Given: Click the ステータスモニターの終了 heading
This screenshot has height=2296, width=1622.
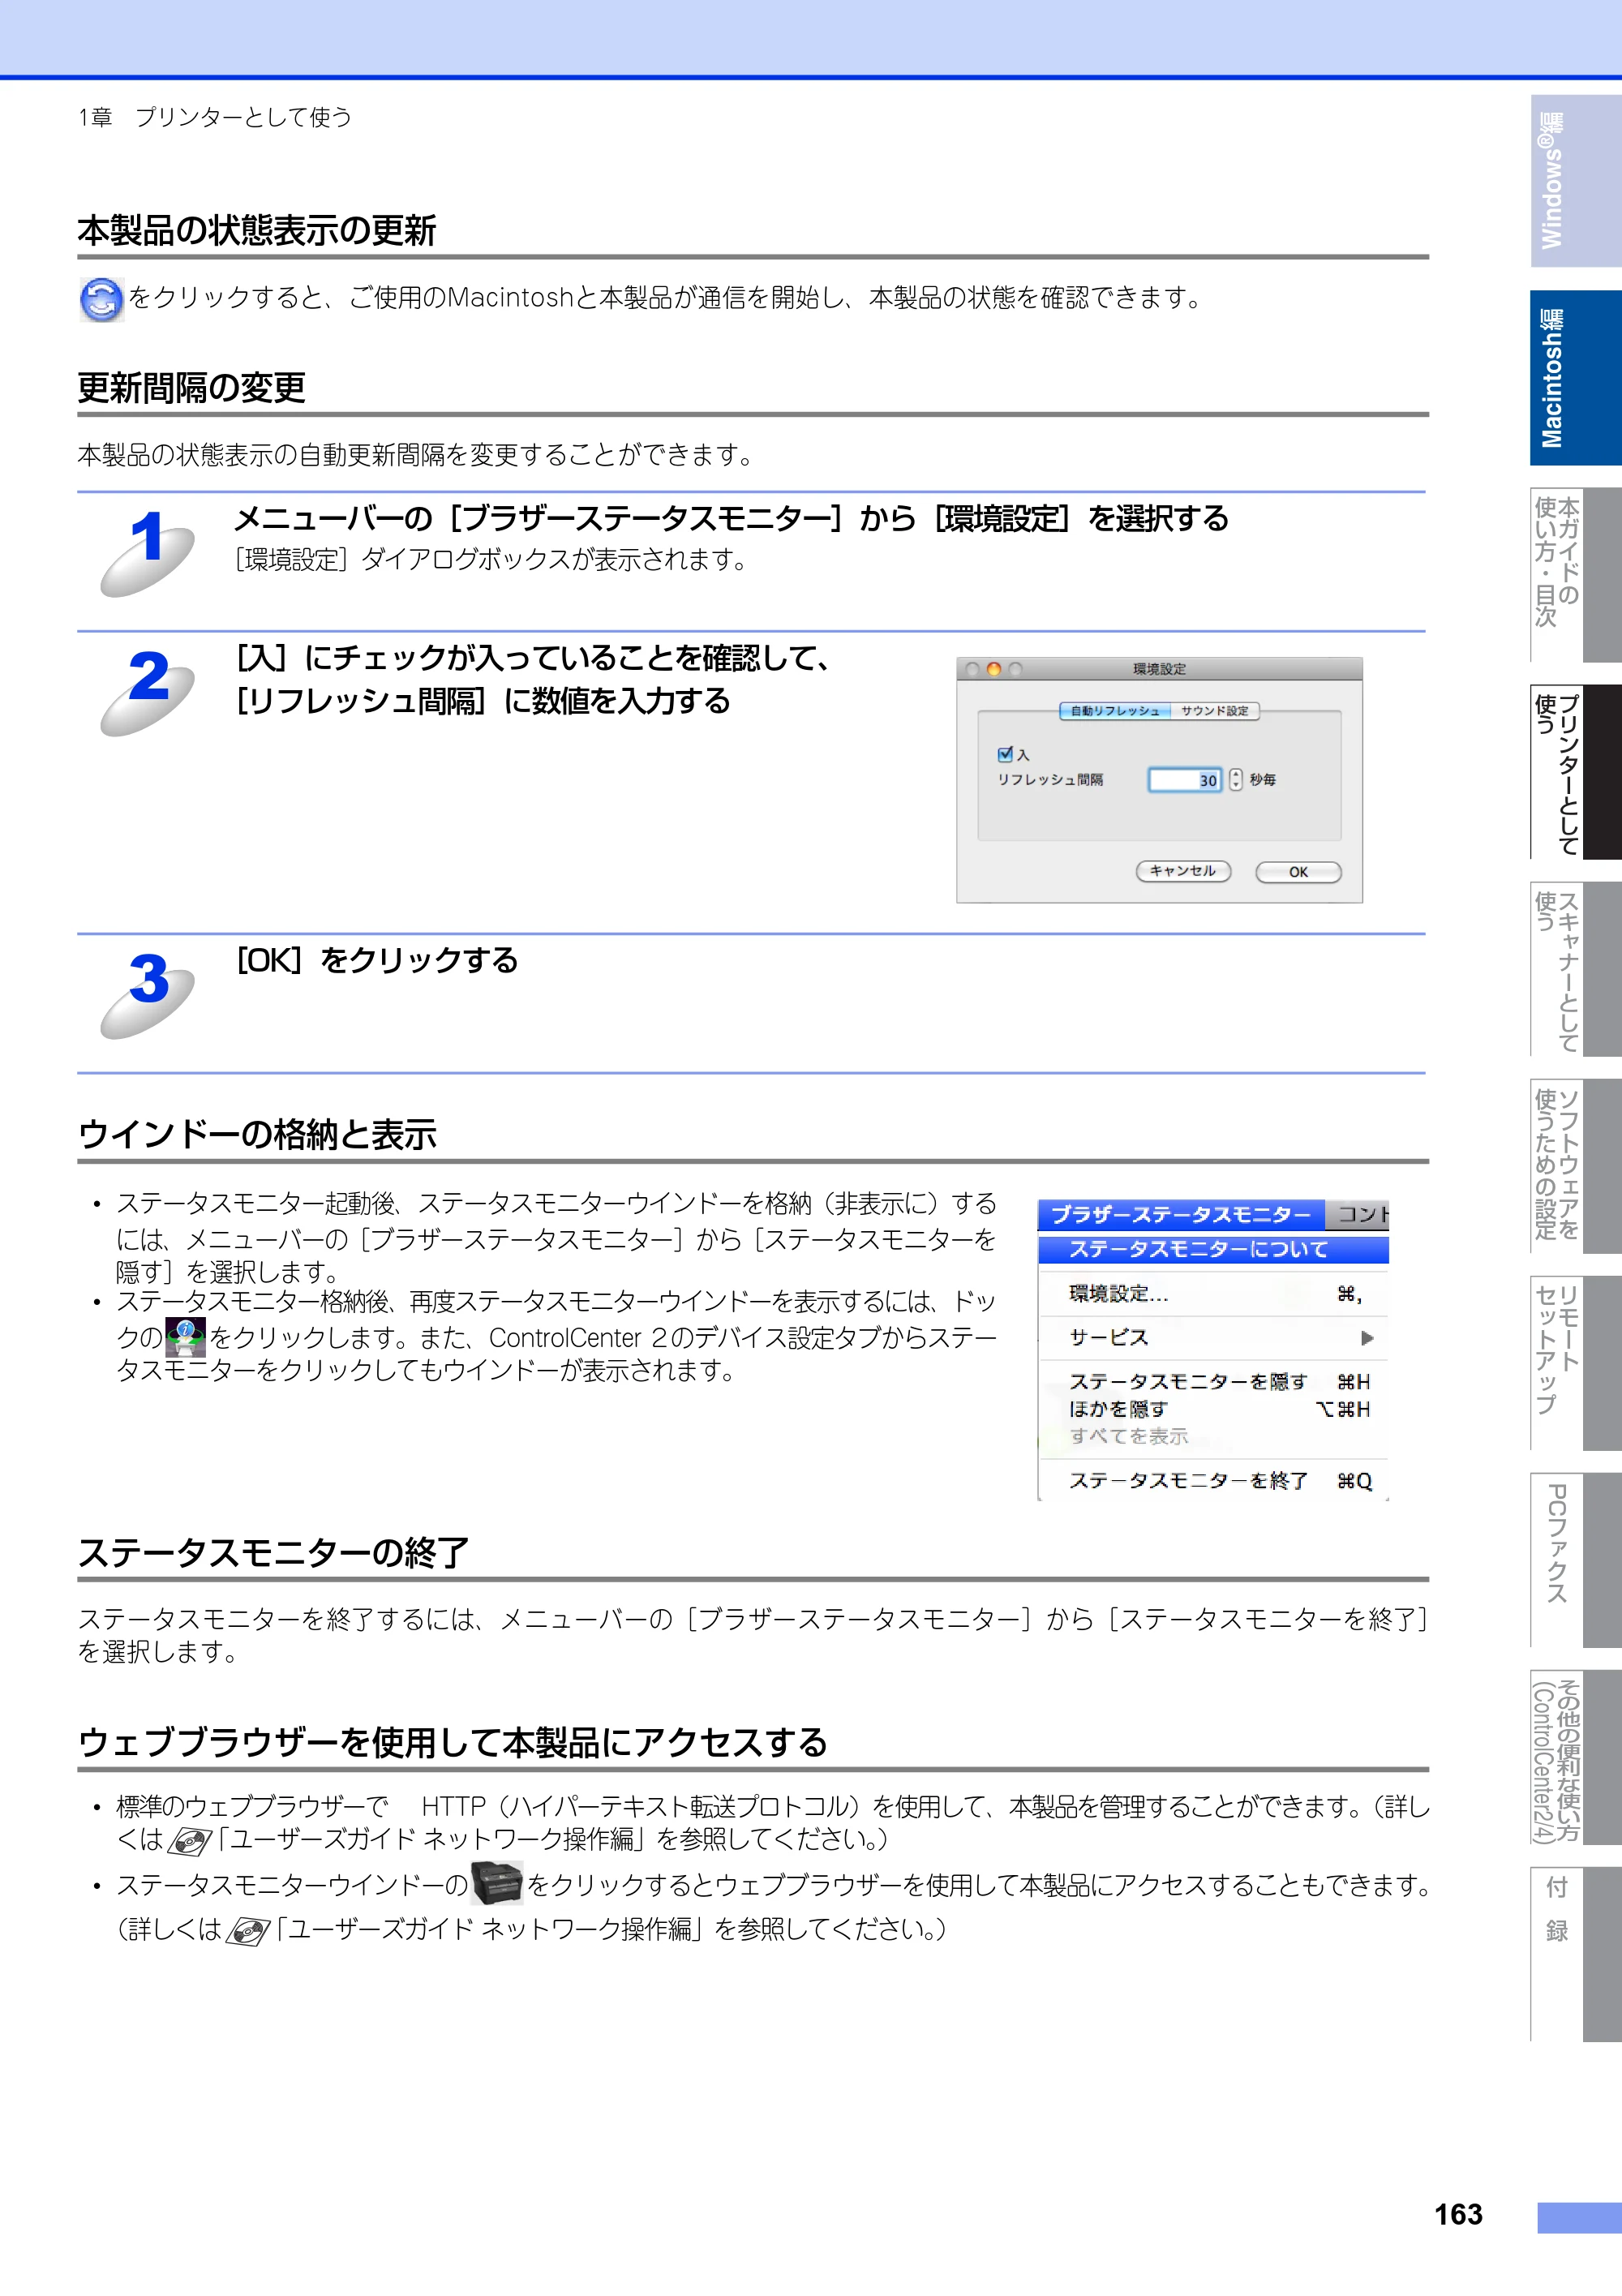Looking at the screenshot, I should [273, 1553].
